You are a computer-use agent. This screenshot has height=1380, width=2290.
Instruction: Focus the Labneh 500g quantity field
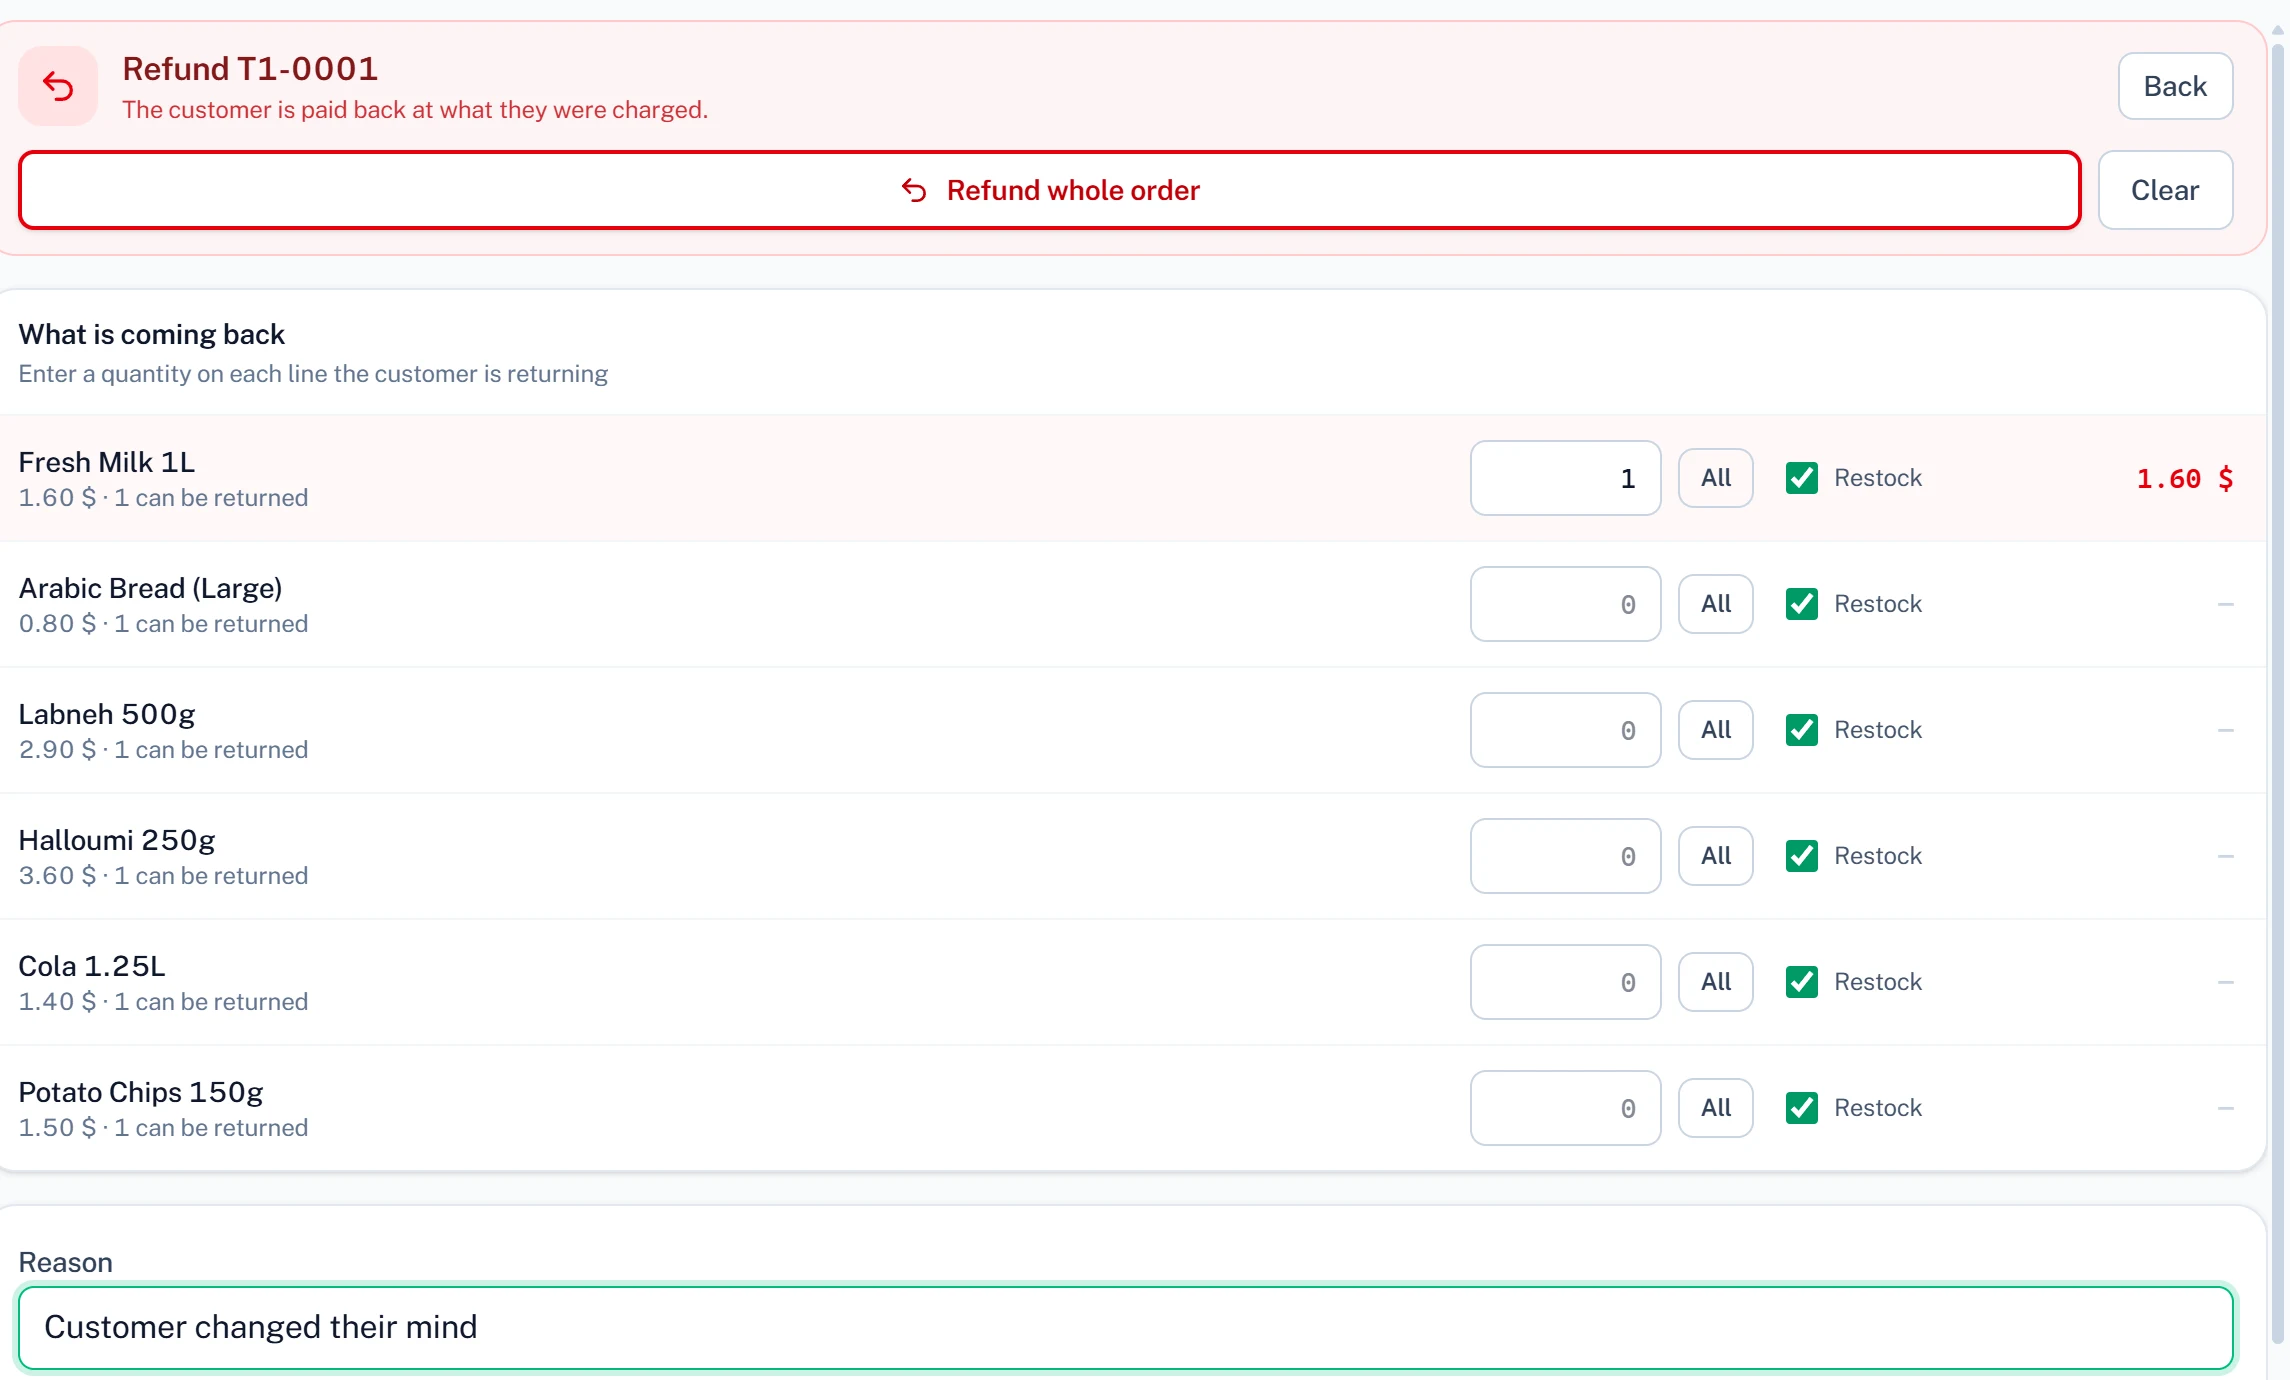[x=1566, y=730]
